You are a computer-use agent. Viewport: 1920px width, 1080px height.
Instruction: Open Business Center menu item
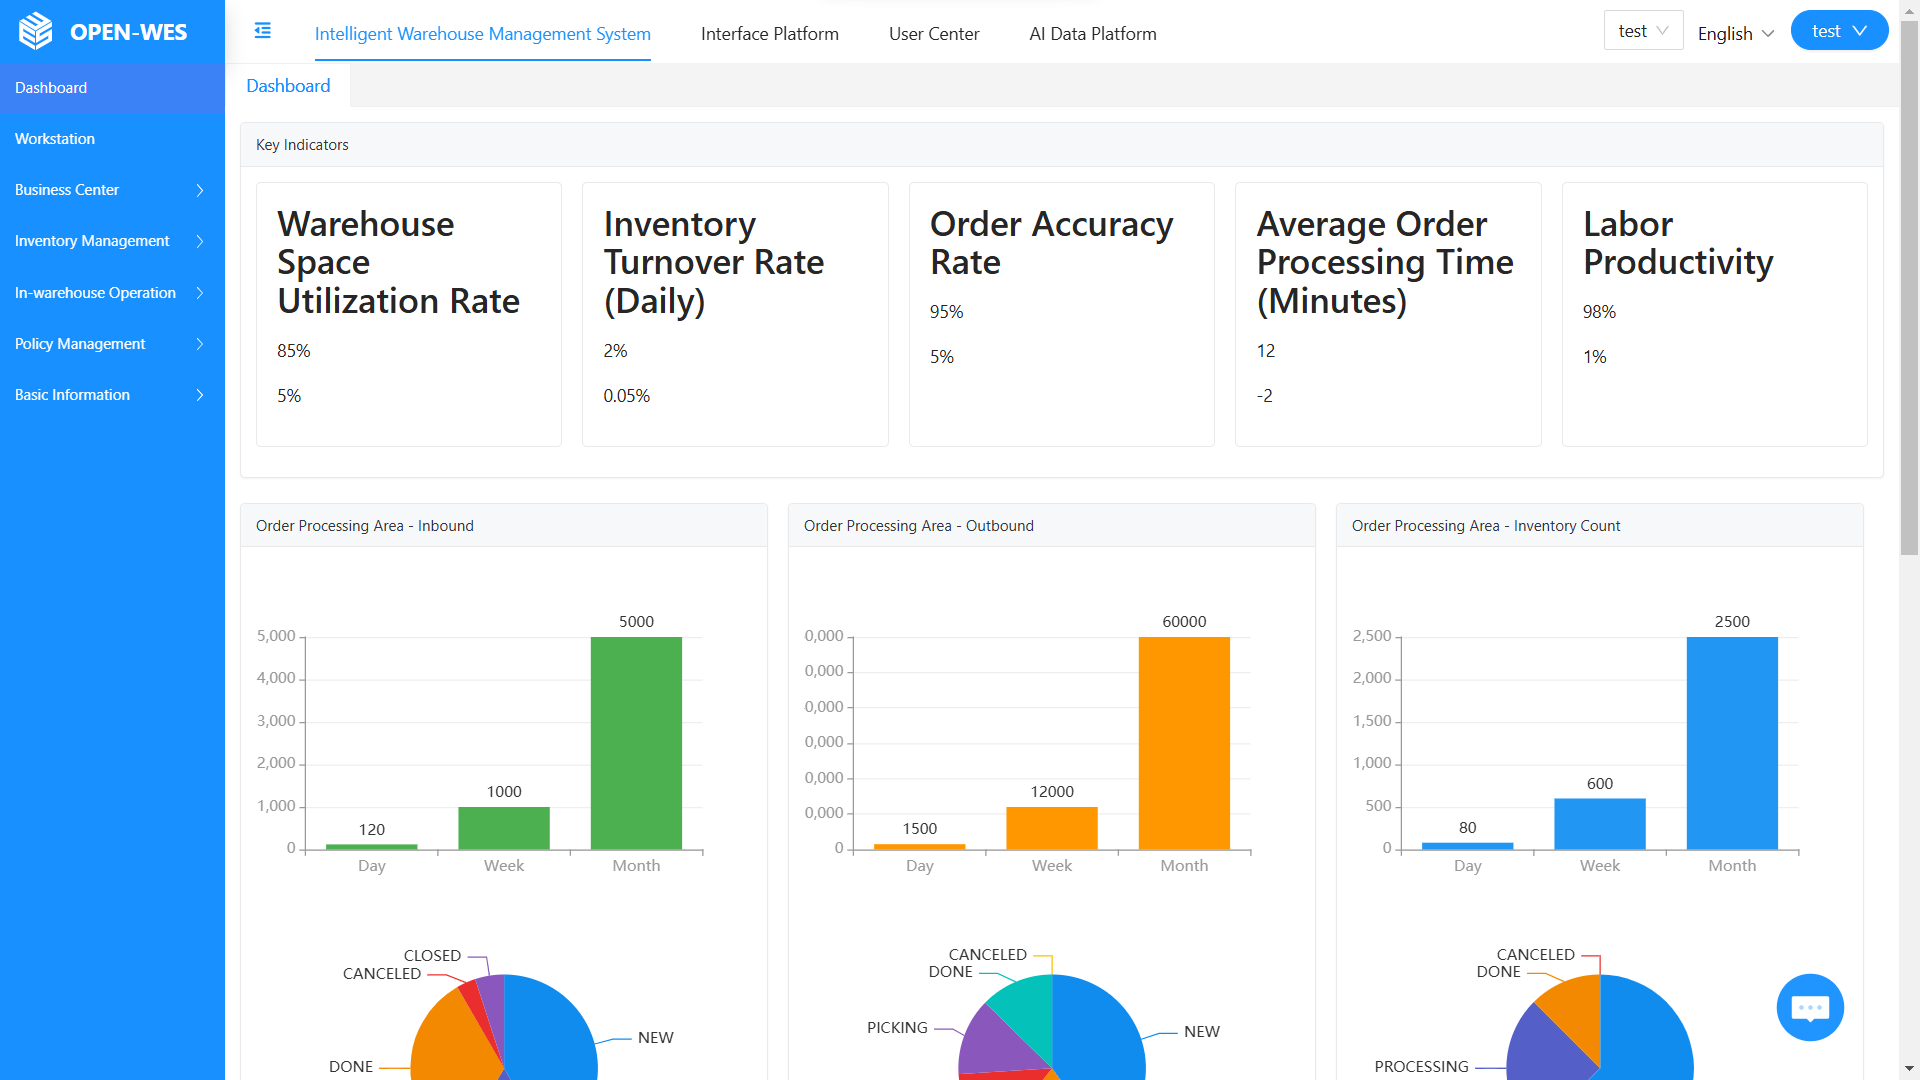[x=112, y=190]
